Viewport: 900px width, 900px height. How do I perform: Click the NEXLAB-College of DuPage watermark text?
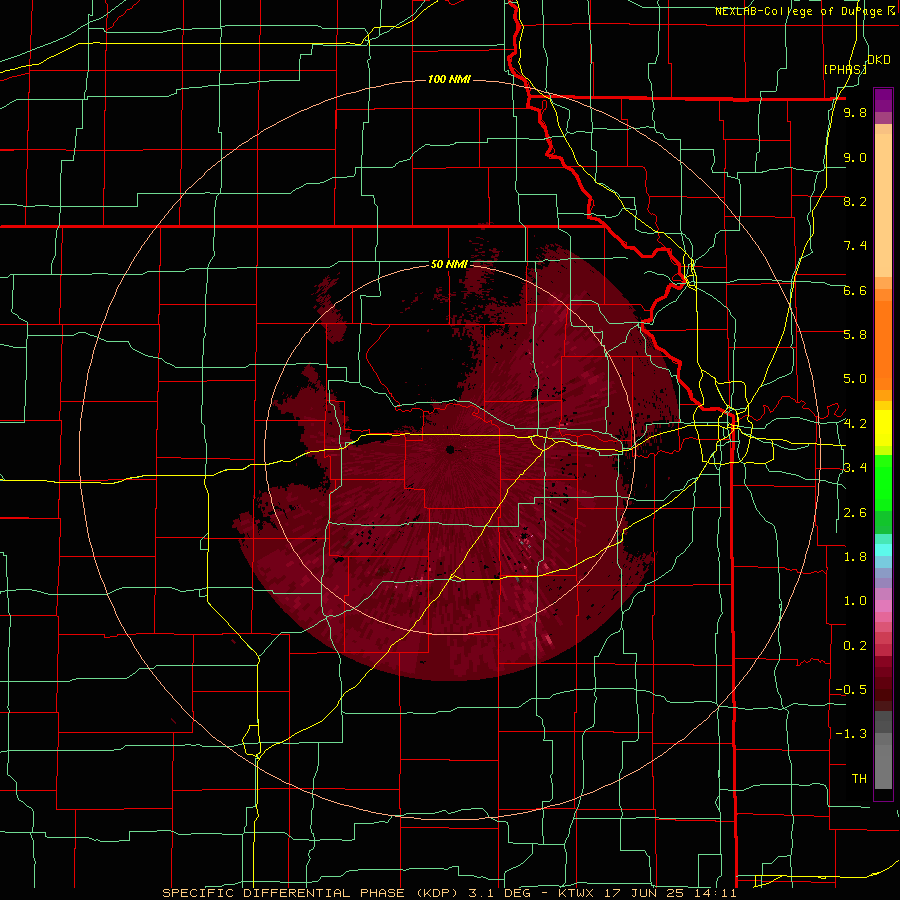click(x=806, y=11)
